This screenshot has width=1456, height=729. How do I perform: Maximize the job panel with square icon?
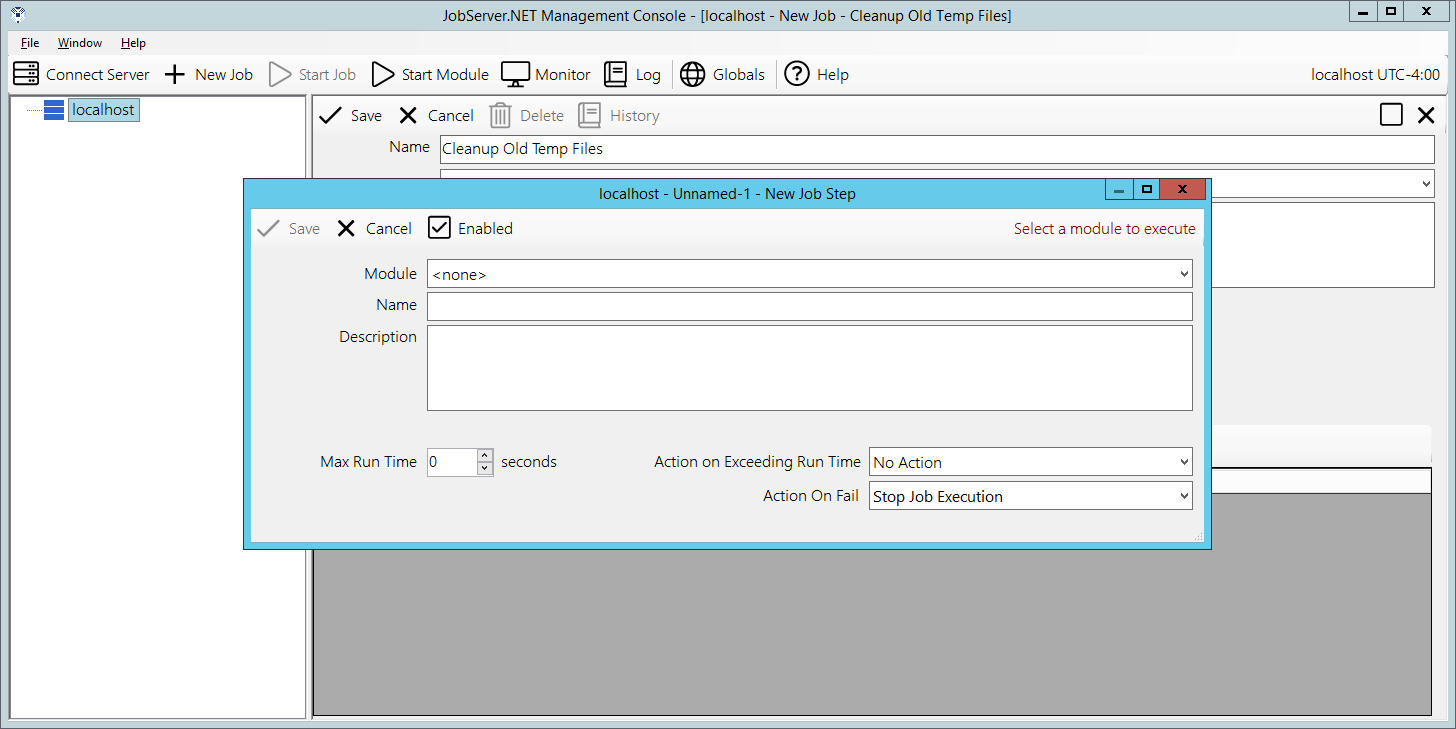1391,115
